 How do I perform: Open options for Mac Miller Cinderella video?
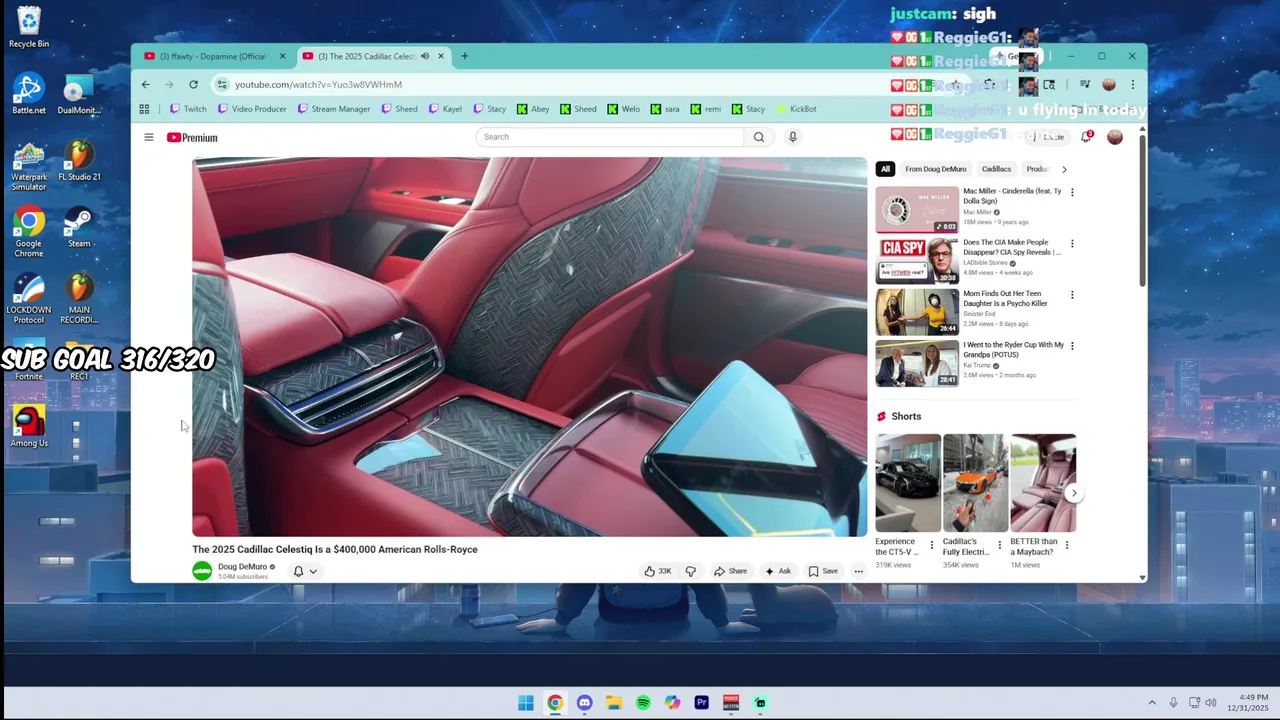click(x=1072, y=192)
